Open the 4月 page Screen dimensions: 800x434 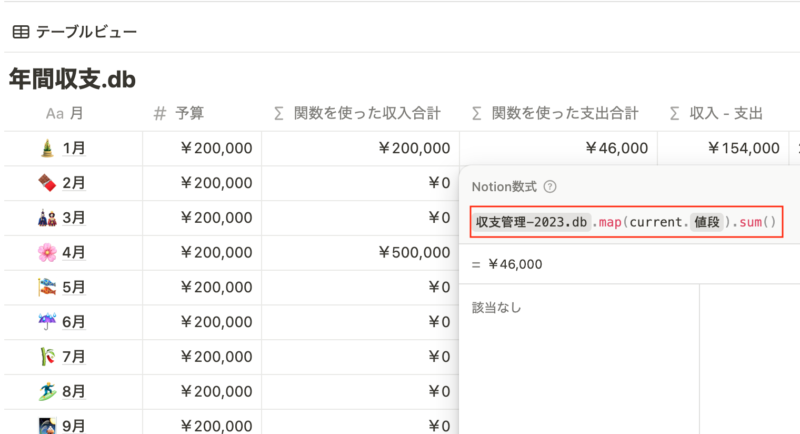pyautogui.click(x=73, y=252)
